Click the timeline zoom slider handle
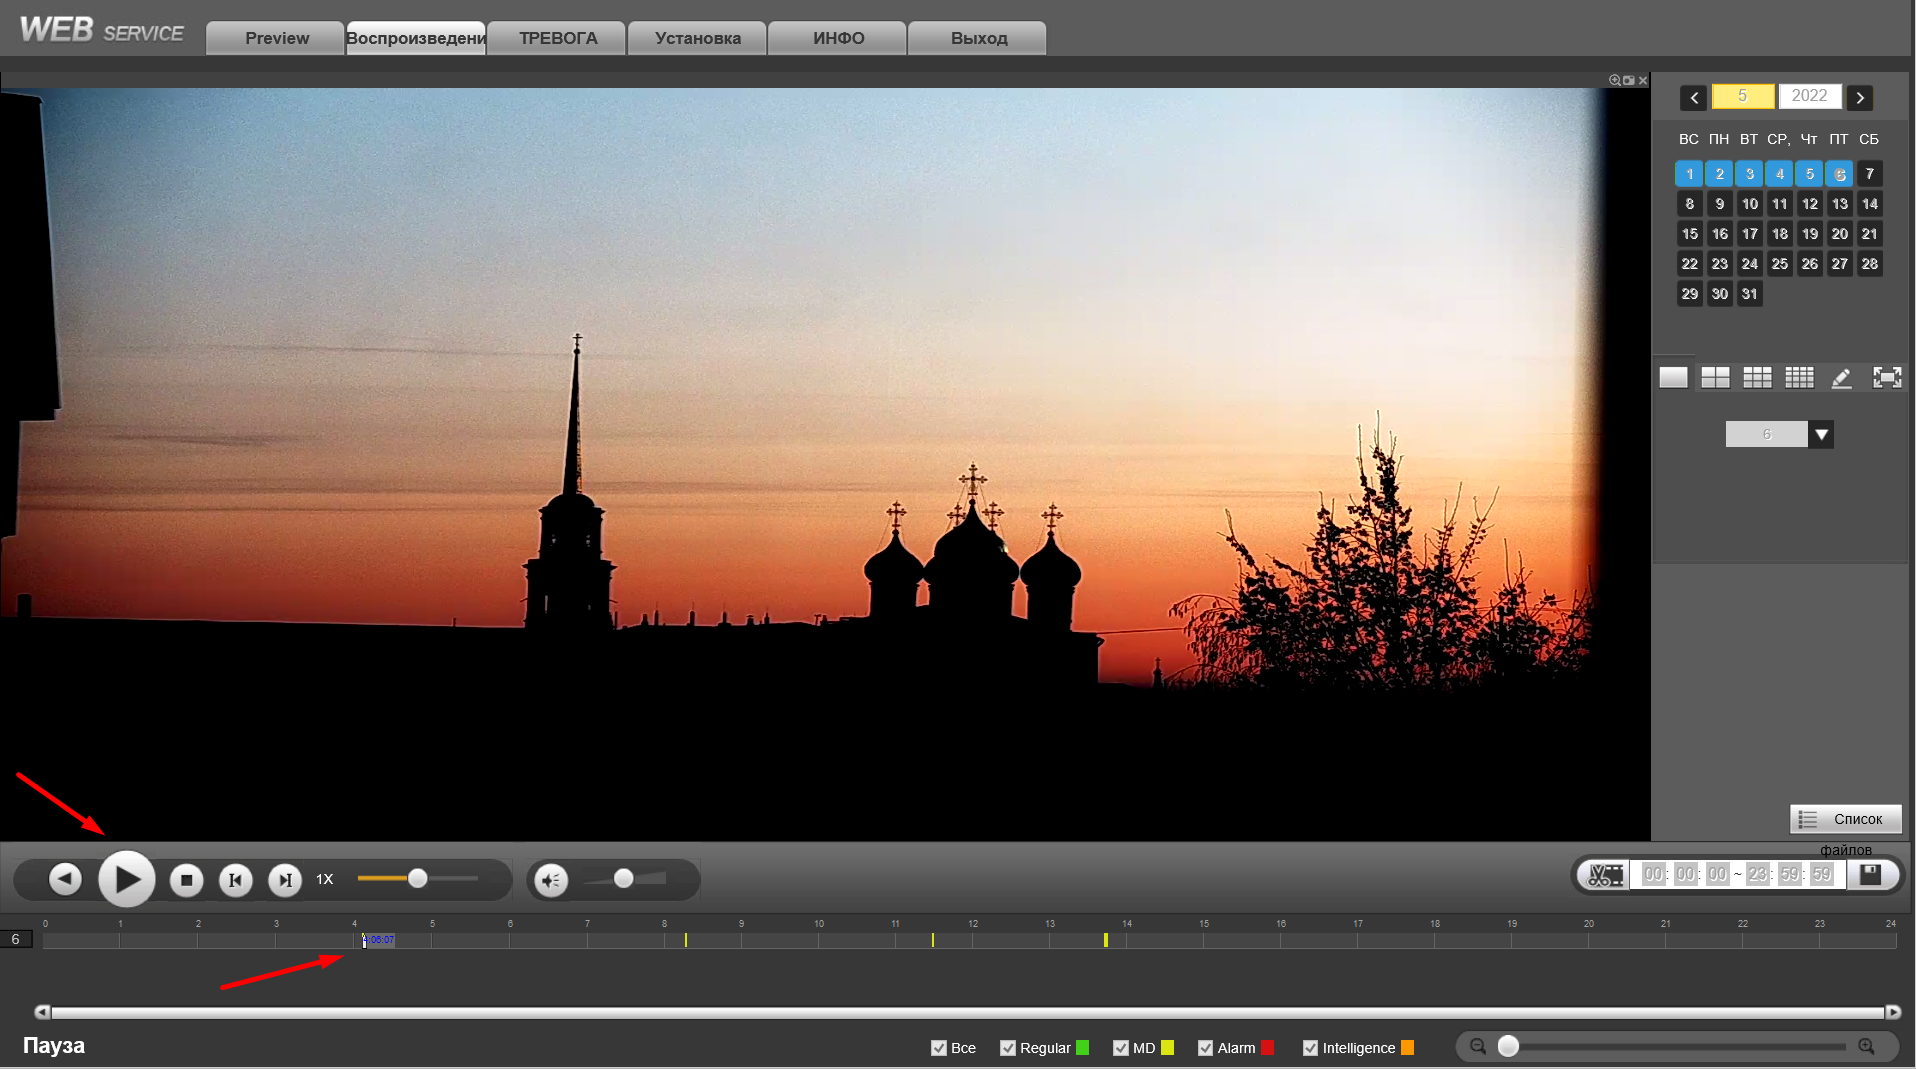This screenshot has width=1916, height=1069. [1508, 1046]
